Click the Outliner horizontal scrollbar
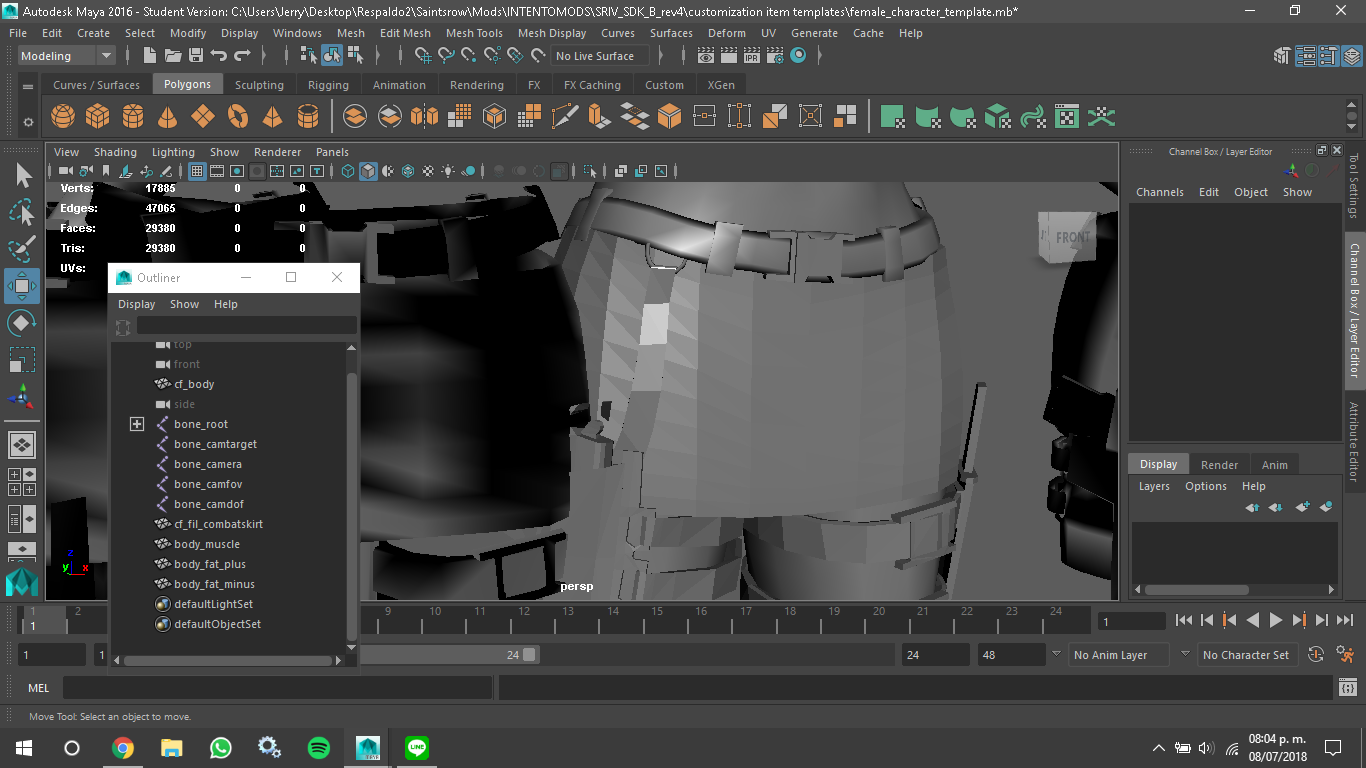The height and width of the screenshot is (768, 1366). pyautogui.click(x=228, y=661)
